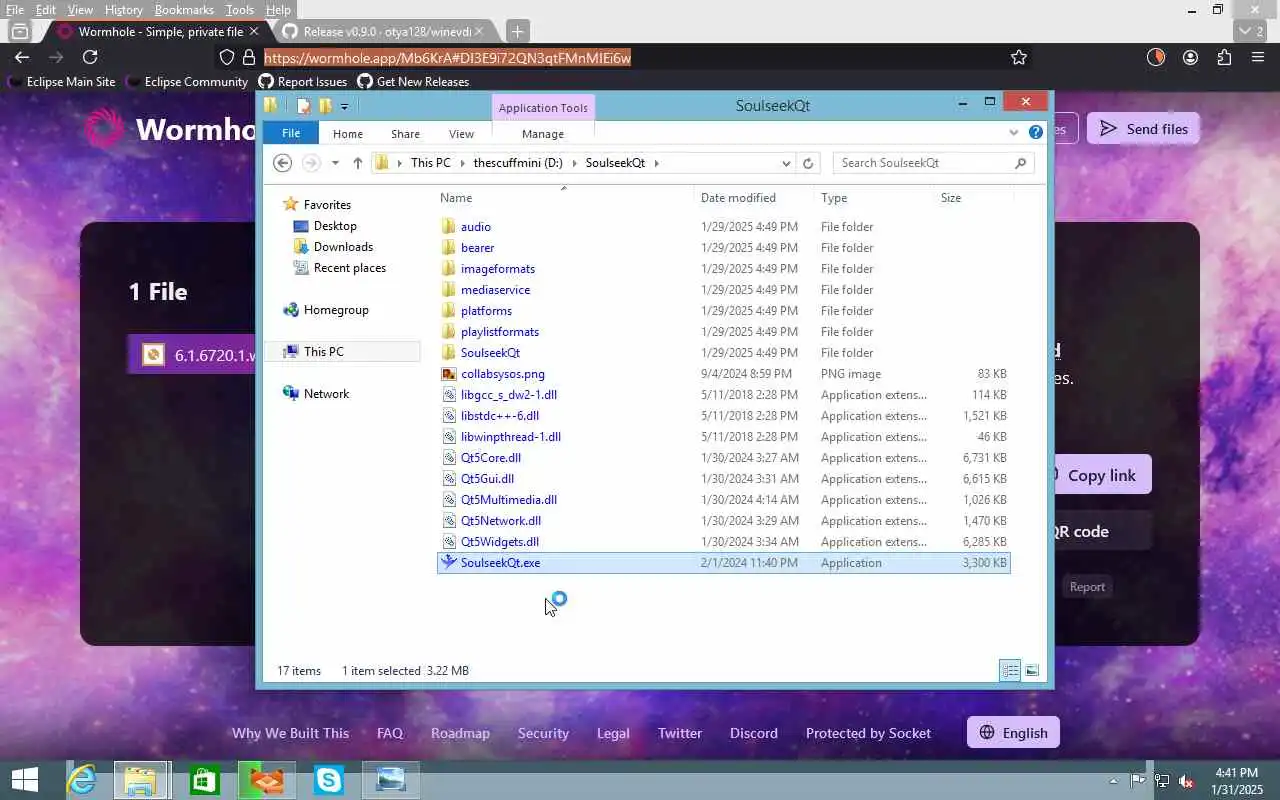Open the Roadmap footer link
Screen dimensions: 1280x800
(460, 733)
